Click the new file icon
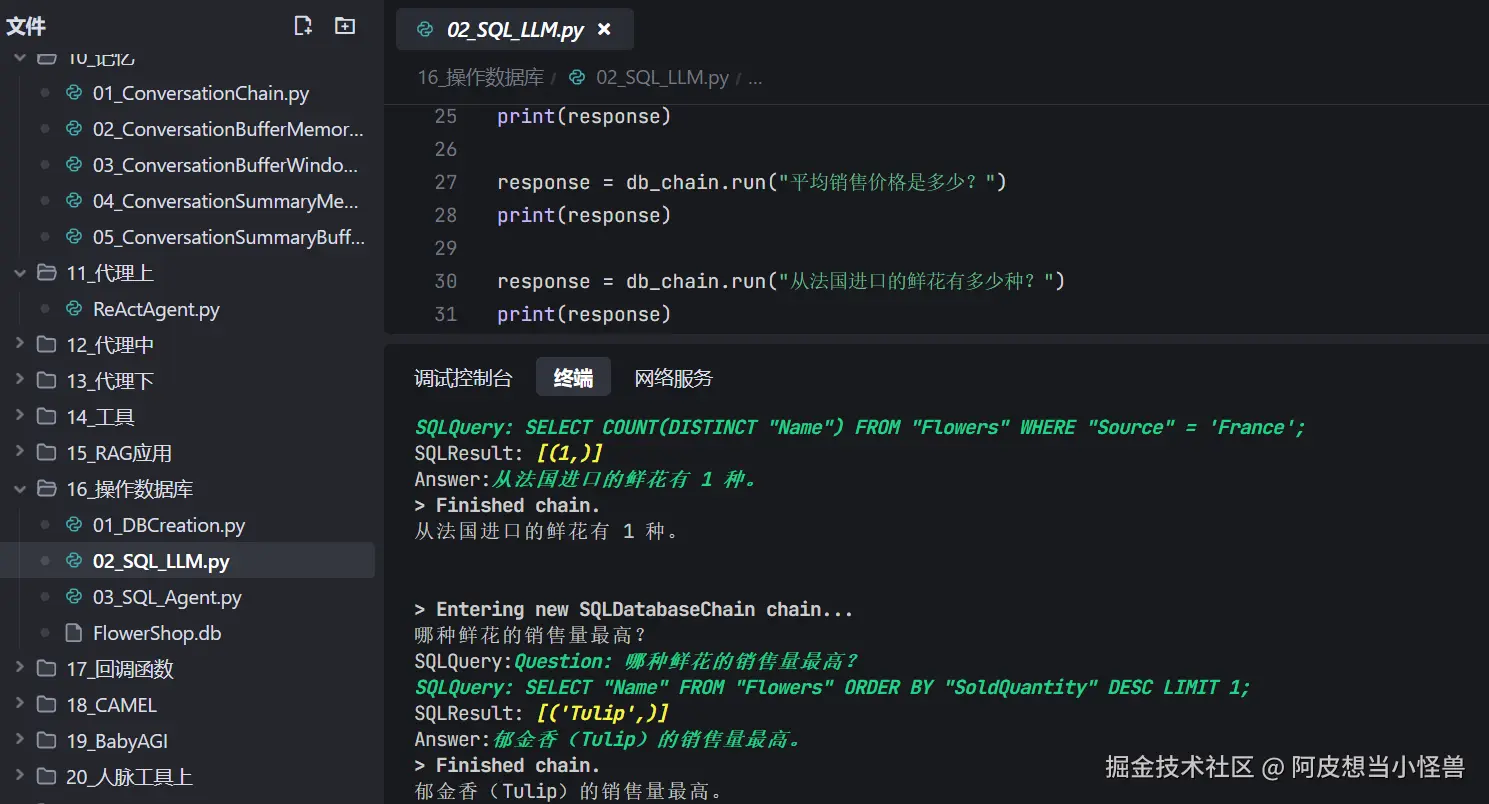 point(303,26)
